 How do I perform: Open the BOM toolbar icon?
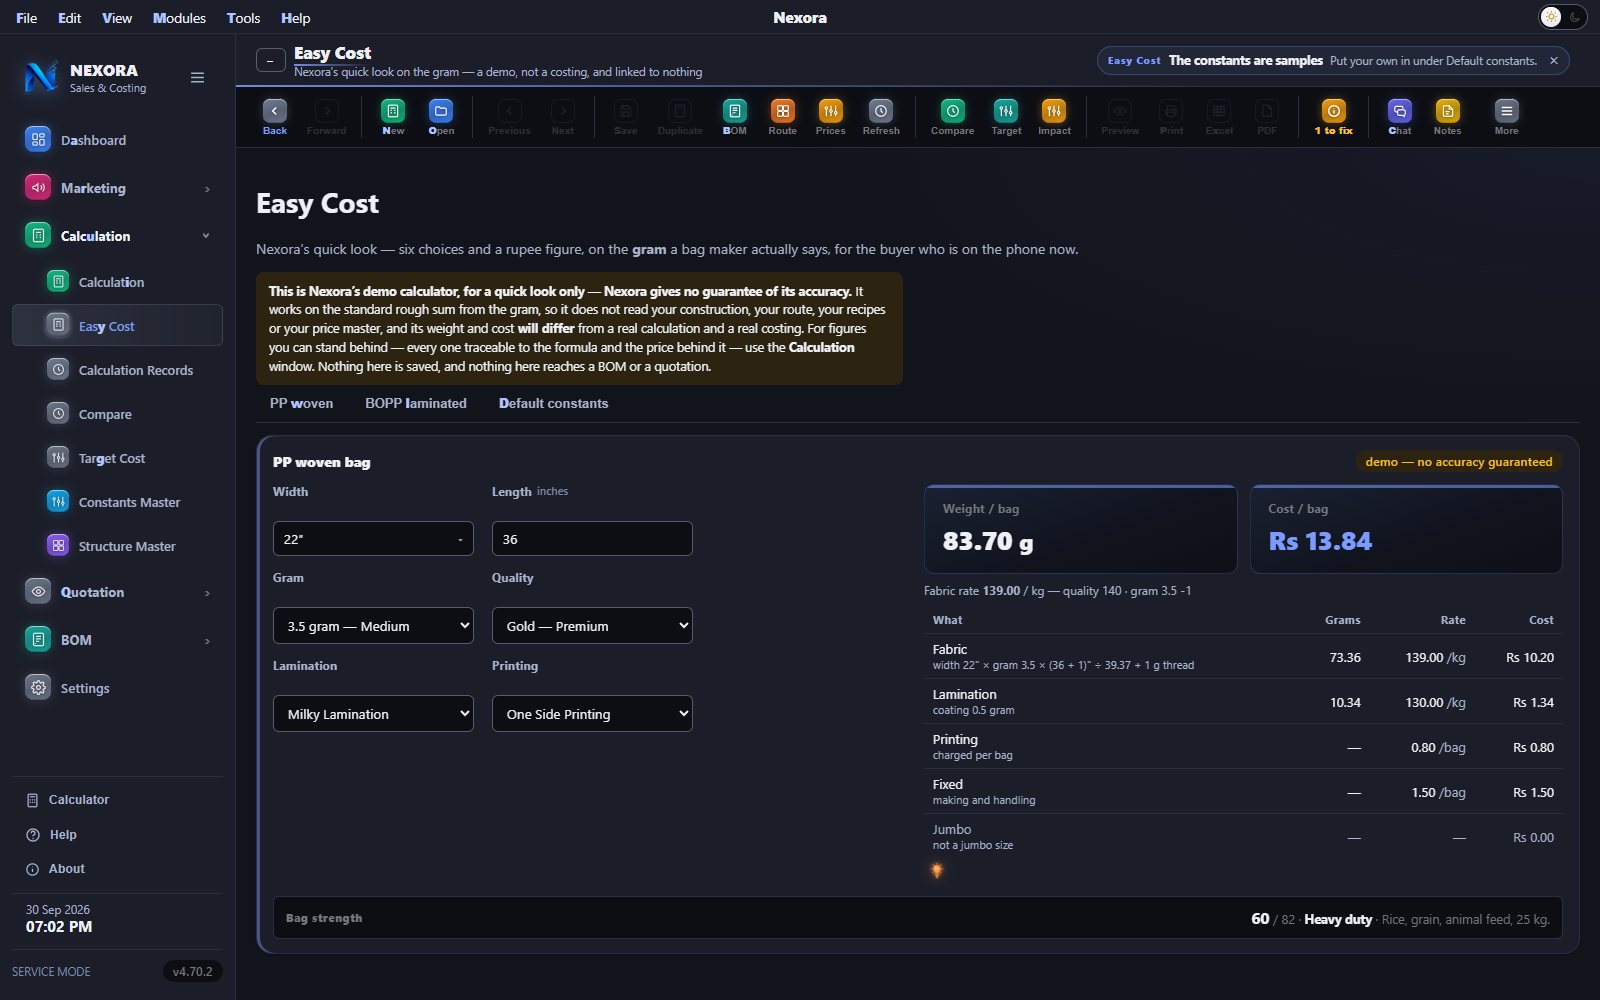click(x=735, y=117)
